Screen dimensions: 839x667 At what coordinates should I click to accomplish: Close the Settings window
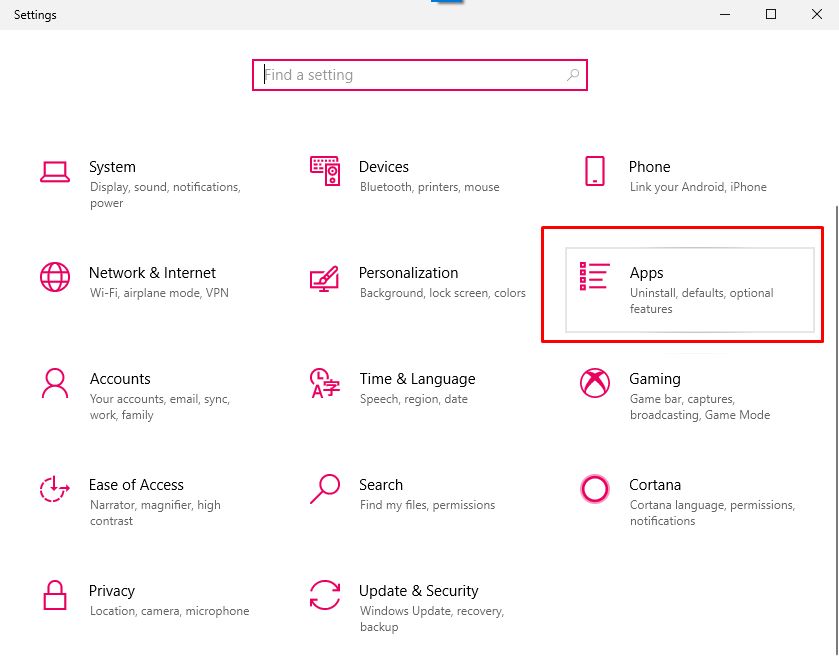[817, 14]
